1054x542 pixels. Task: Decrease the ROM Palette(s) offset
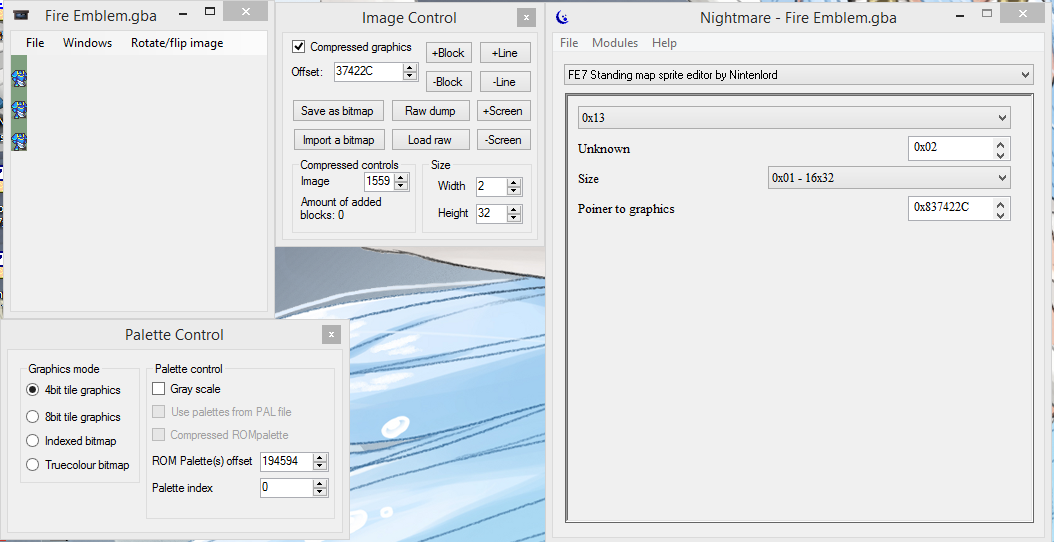[x=320, y=466]
